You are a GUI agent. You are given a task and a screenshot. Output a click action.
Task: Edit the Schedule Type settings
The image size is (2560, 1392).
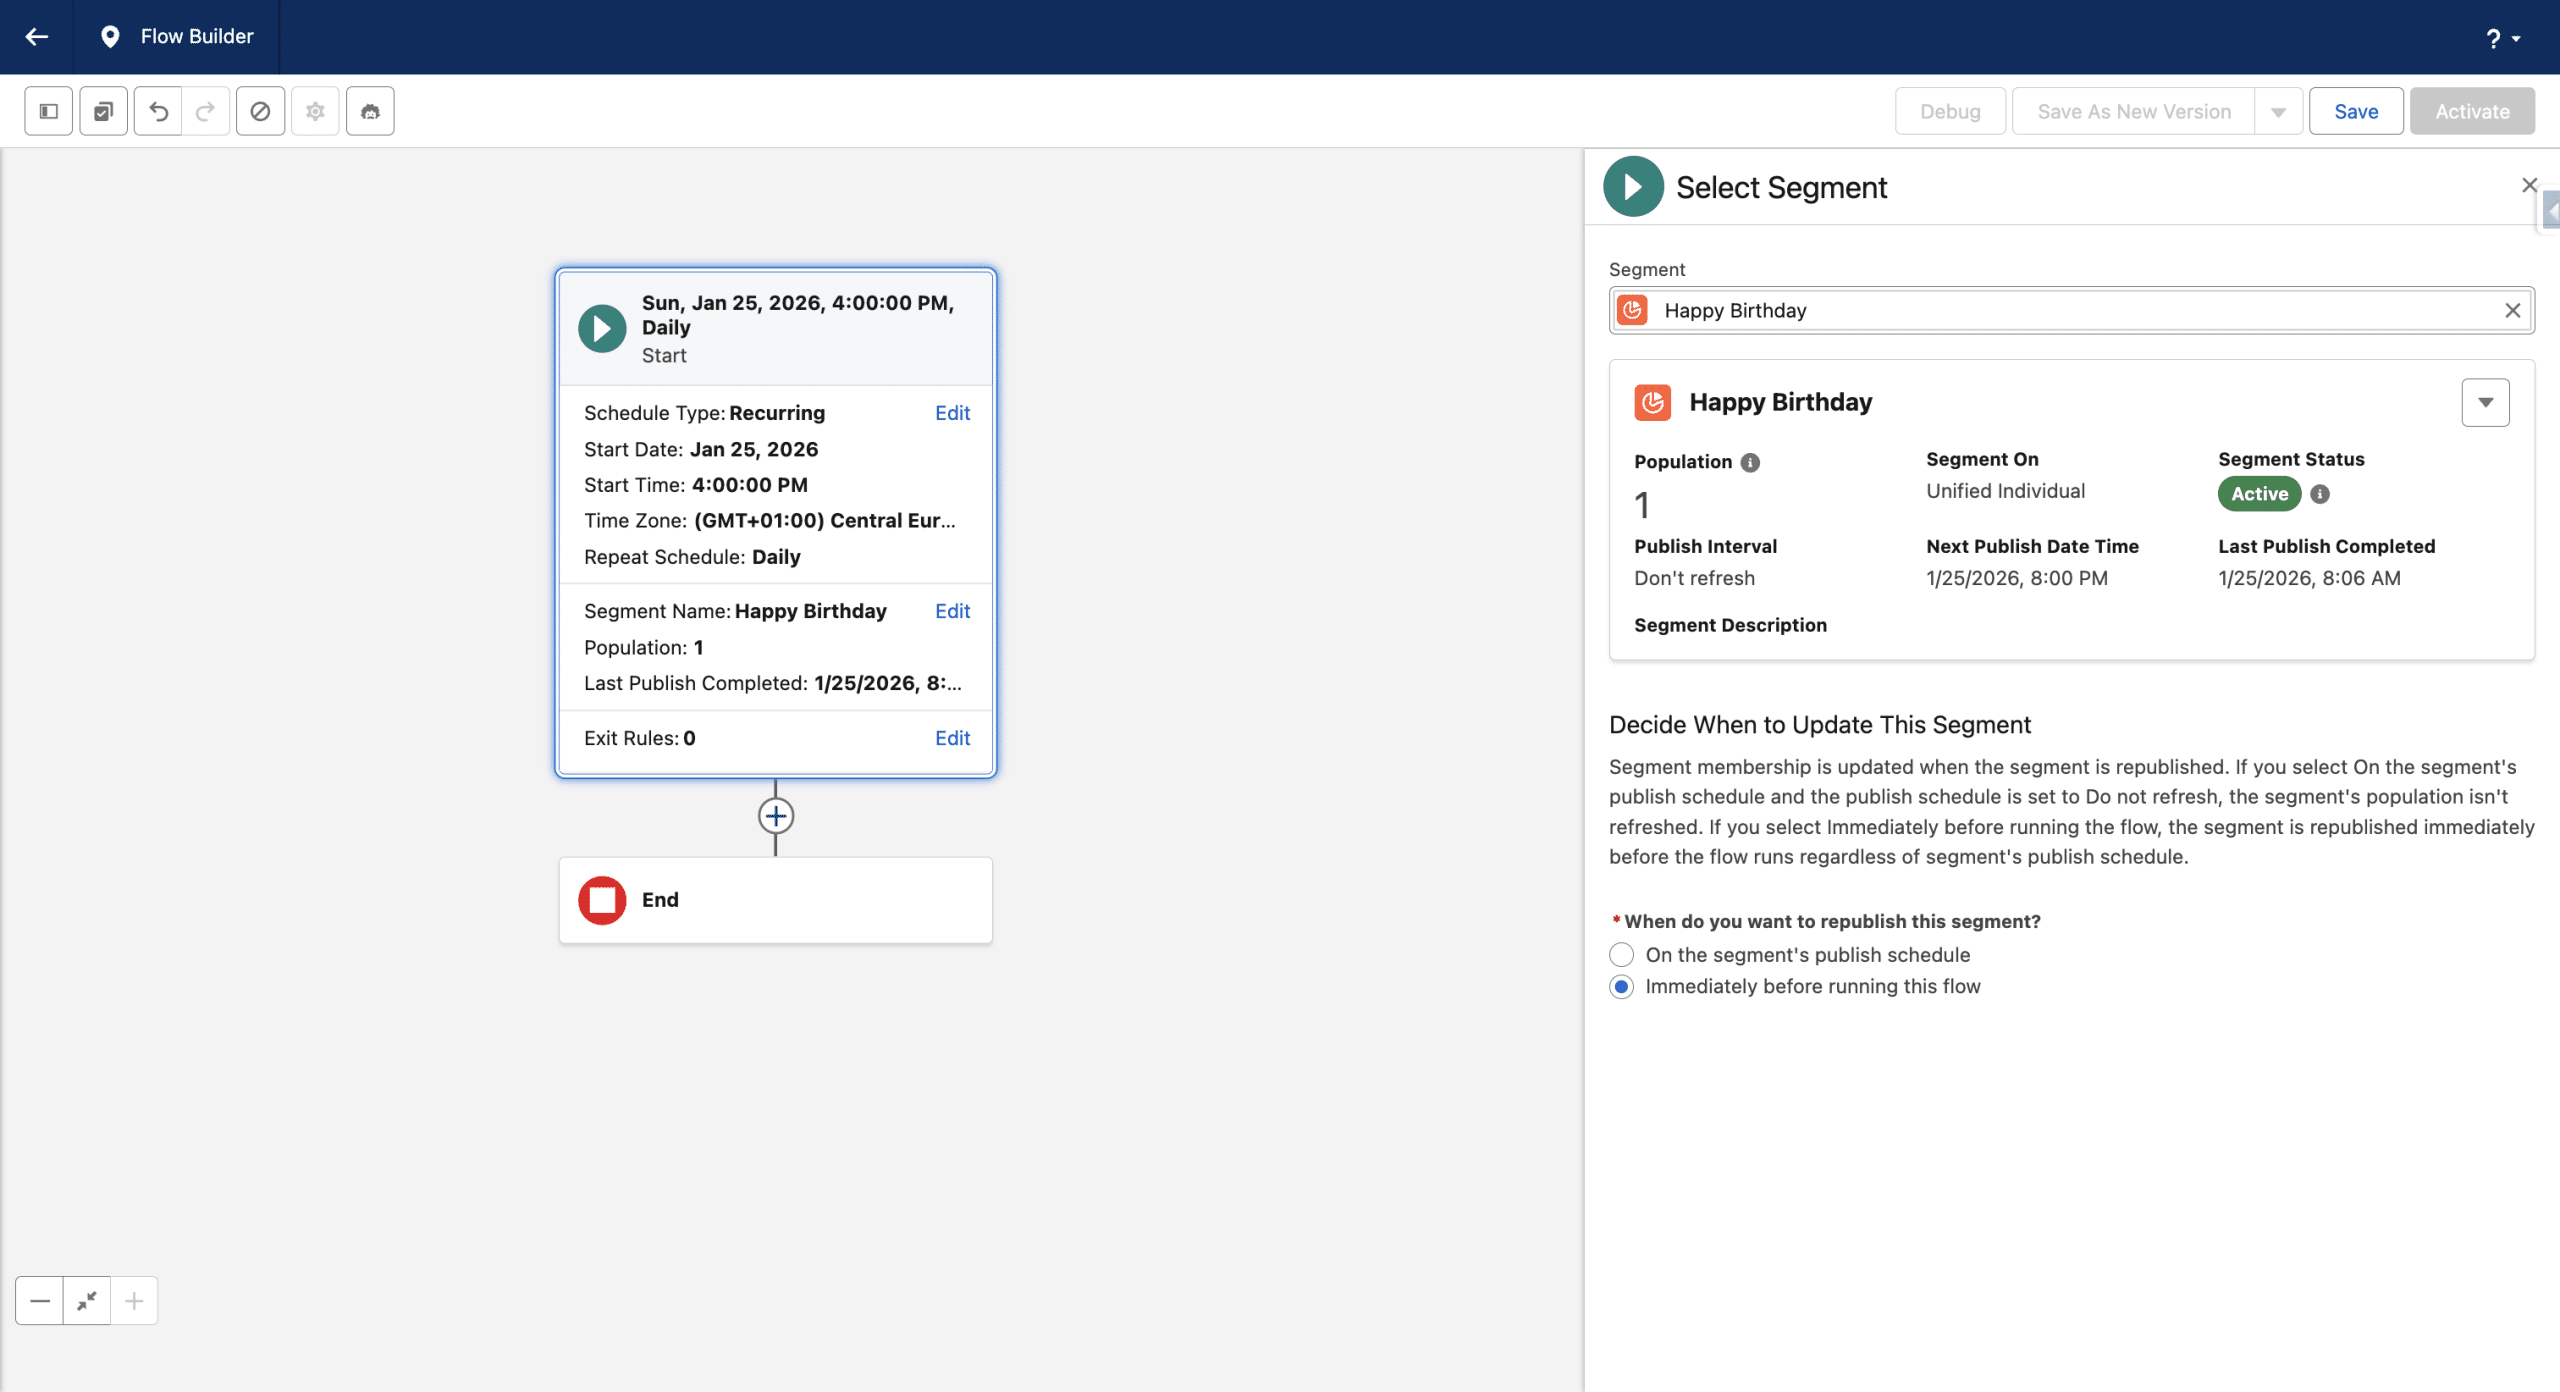[x=951, y=412]
